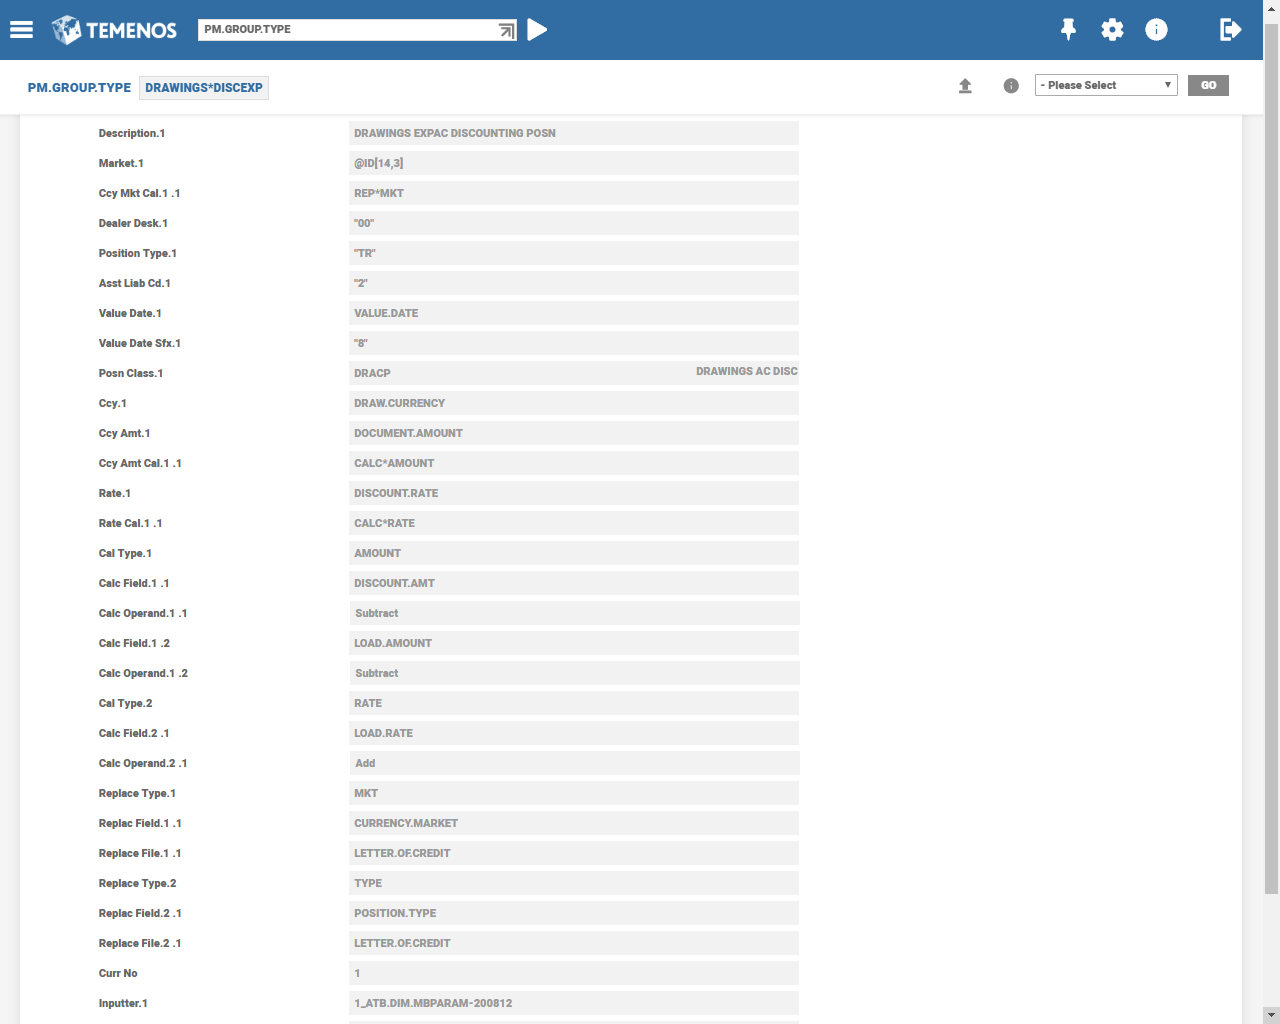The height and width of the screenshot is (1024, 1280).
Task: Click the DISCOUNT.AMT value
Action: tap(574, 583)
